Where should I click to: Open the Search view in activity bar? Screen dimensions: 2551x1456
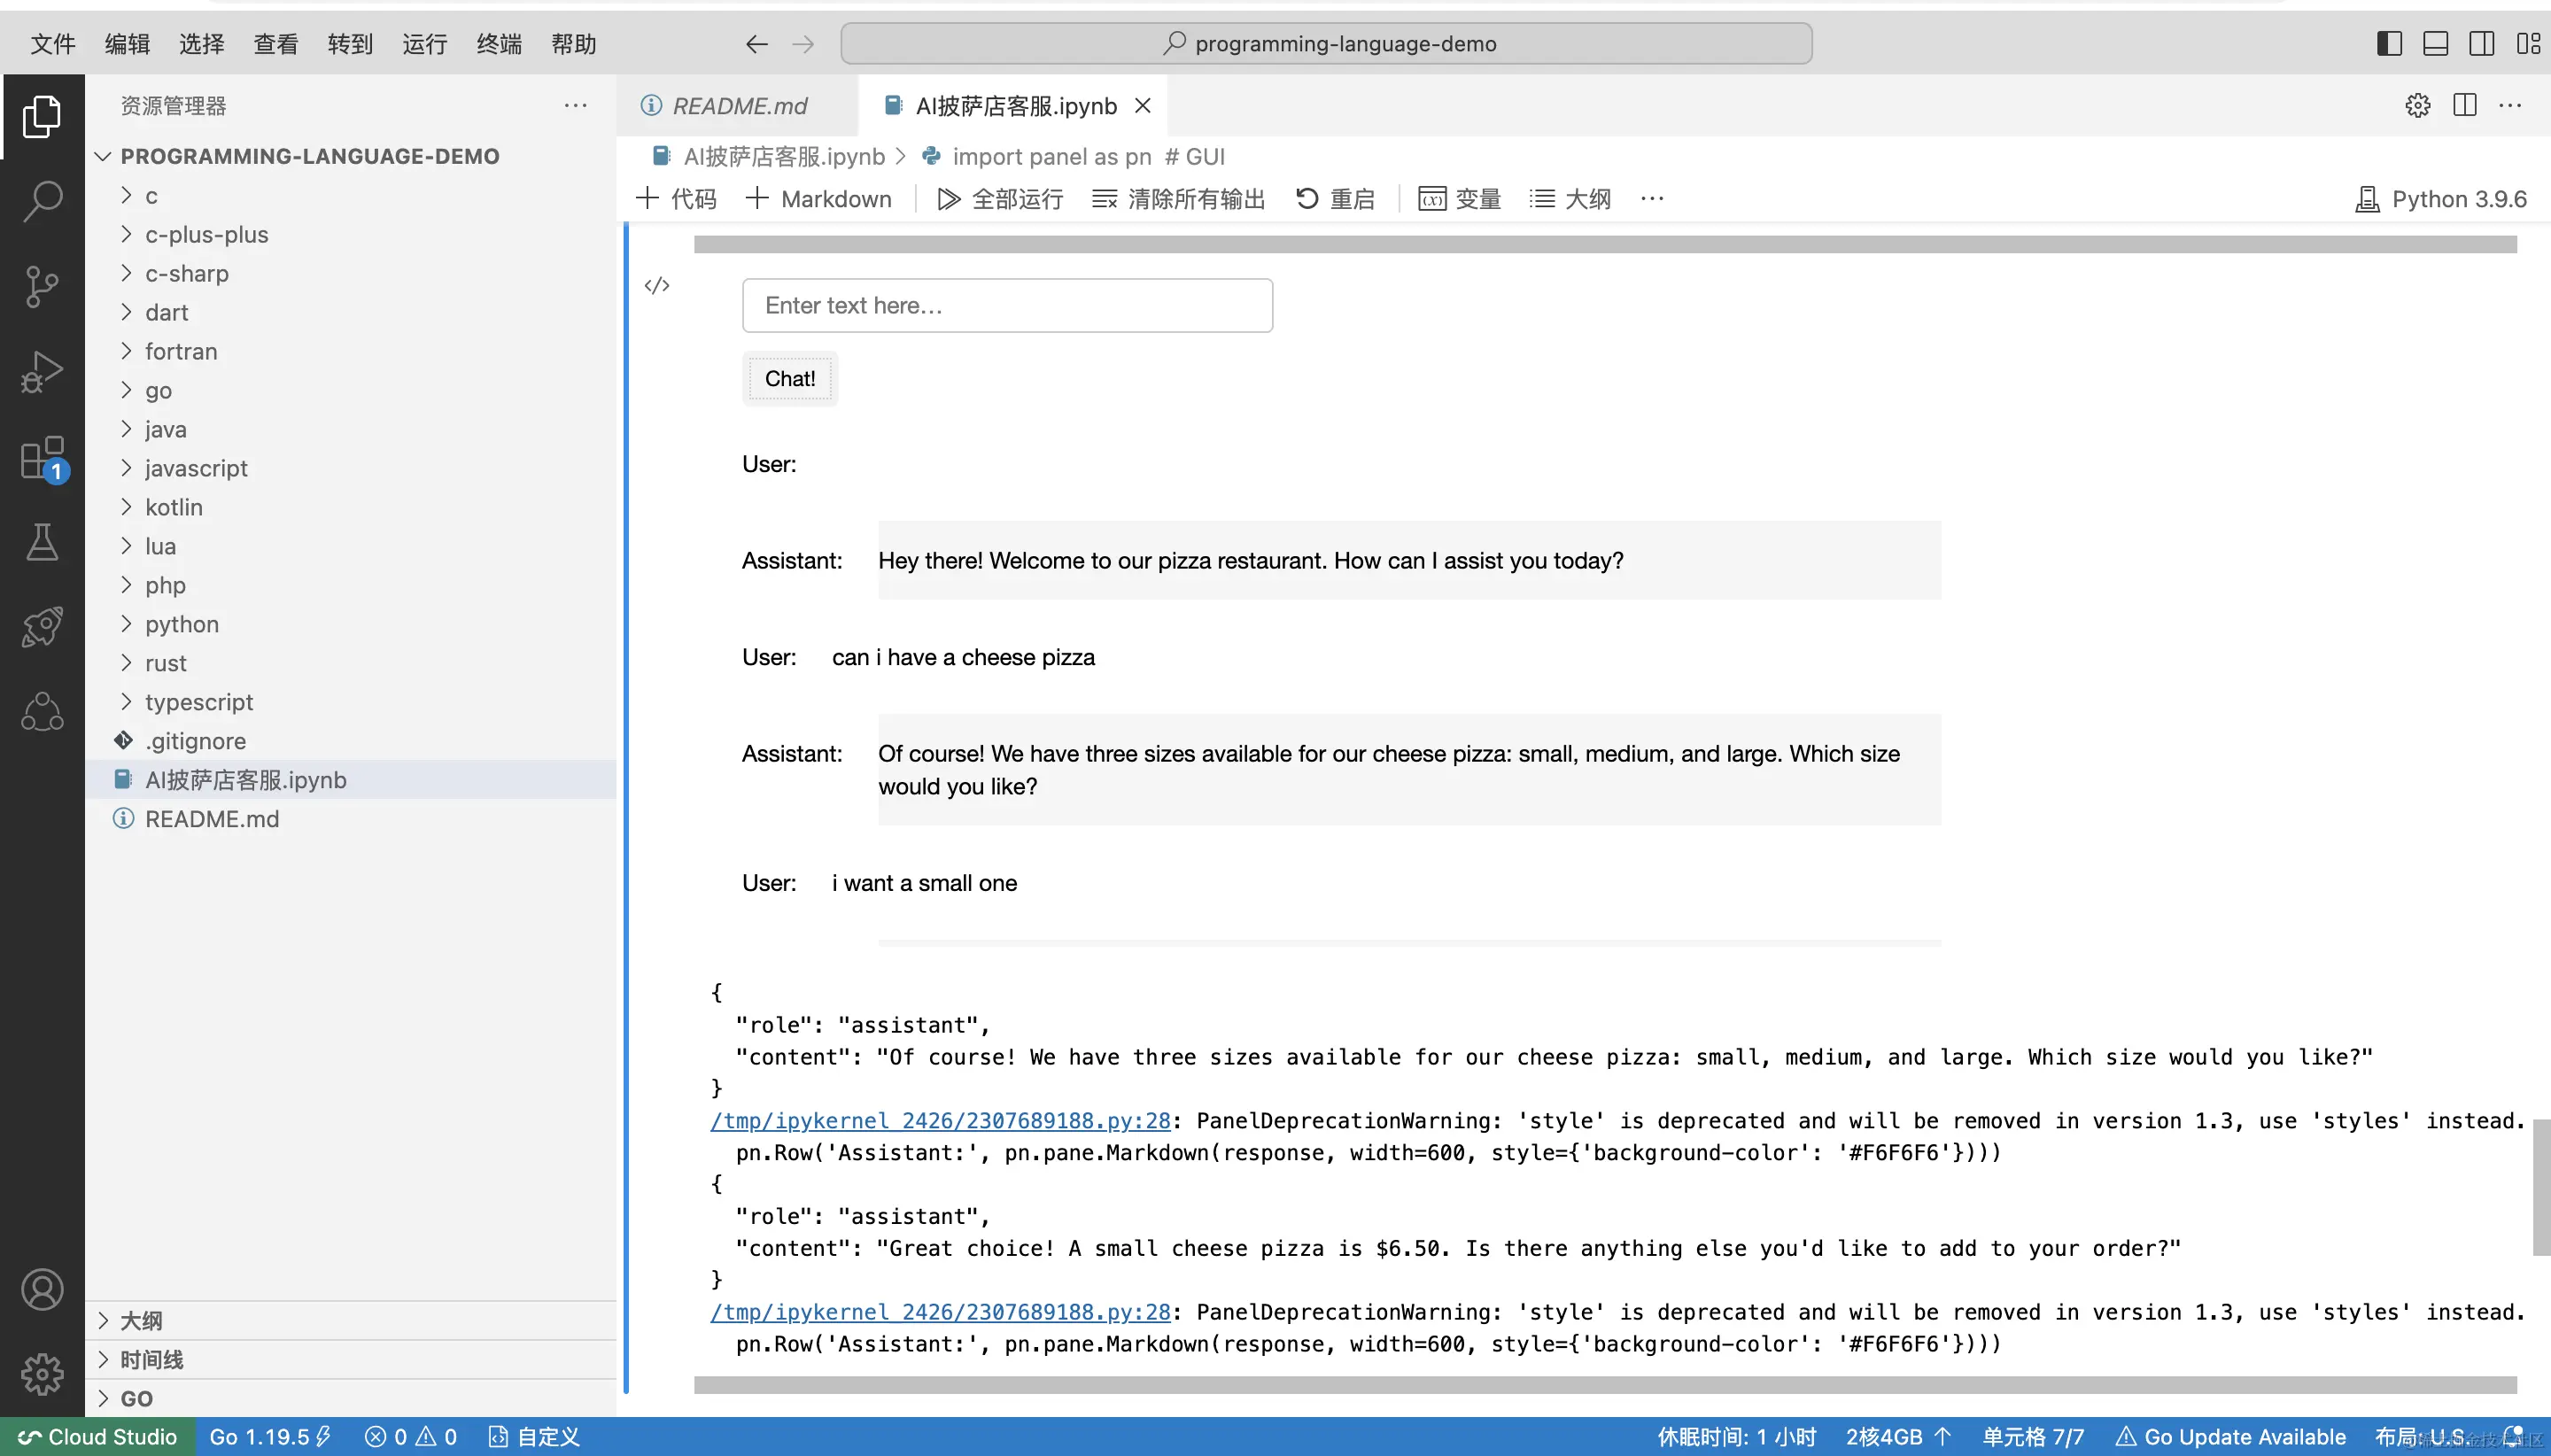click(42, 200)
